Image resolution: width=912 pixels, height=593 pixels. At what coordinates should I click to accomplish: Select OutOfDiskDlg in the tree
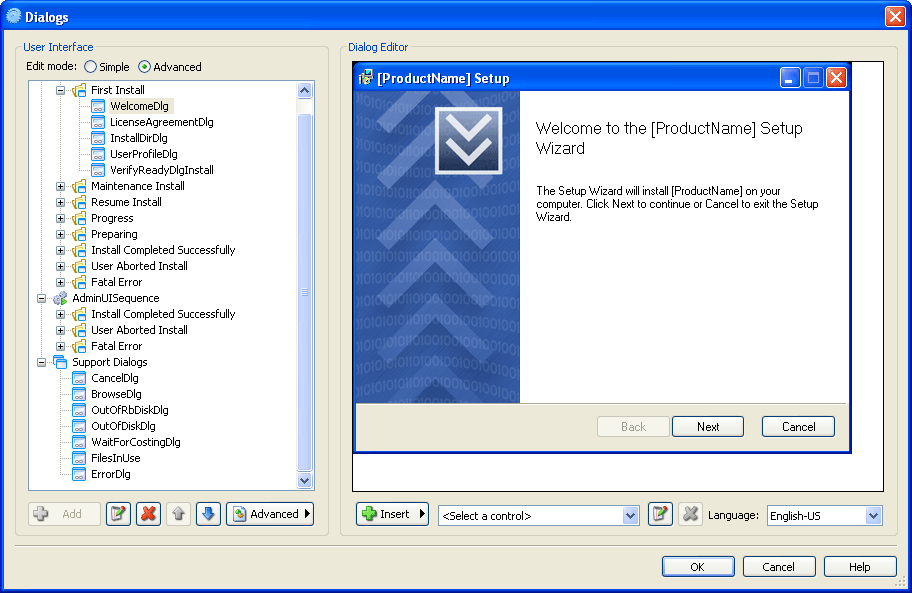123,426
